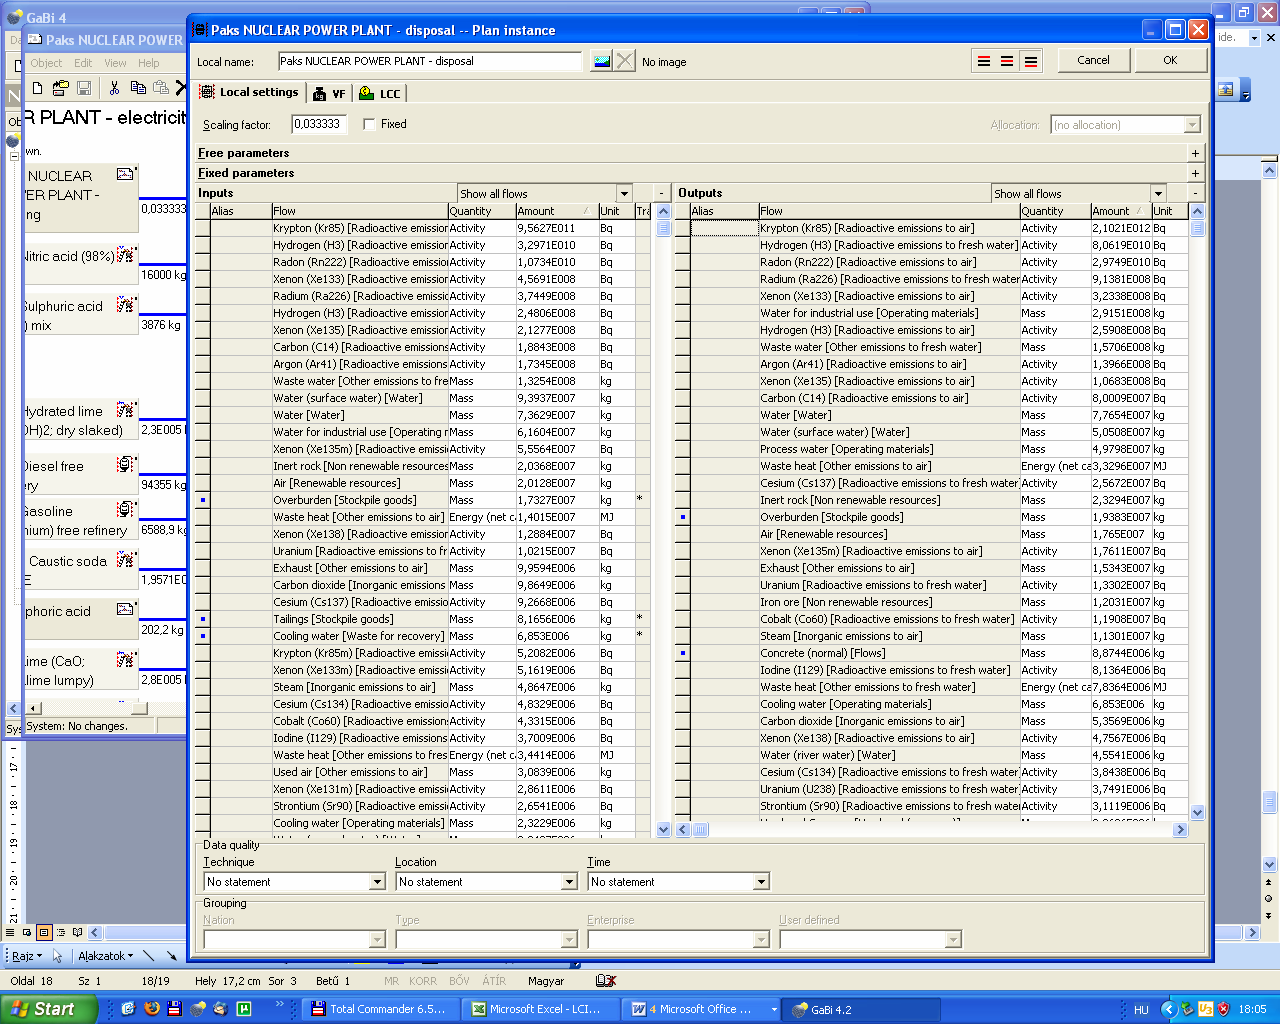Sort outputs by Flow column header

pos(889,211)
